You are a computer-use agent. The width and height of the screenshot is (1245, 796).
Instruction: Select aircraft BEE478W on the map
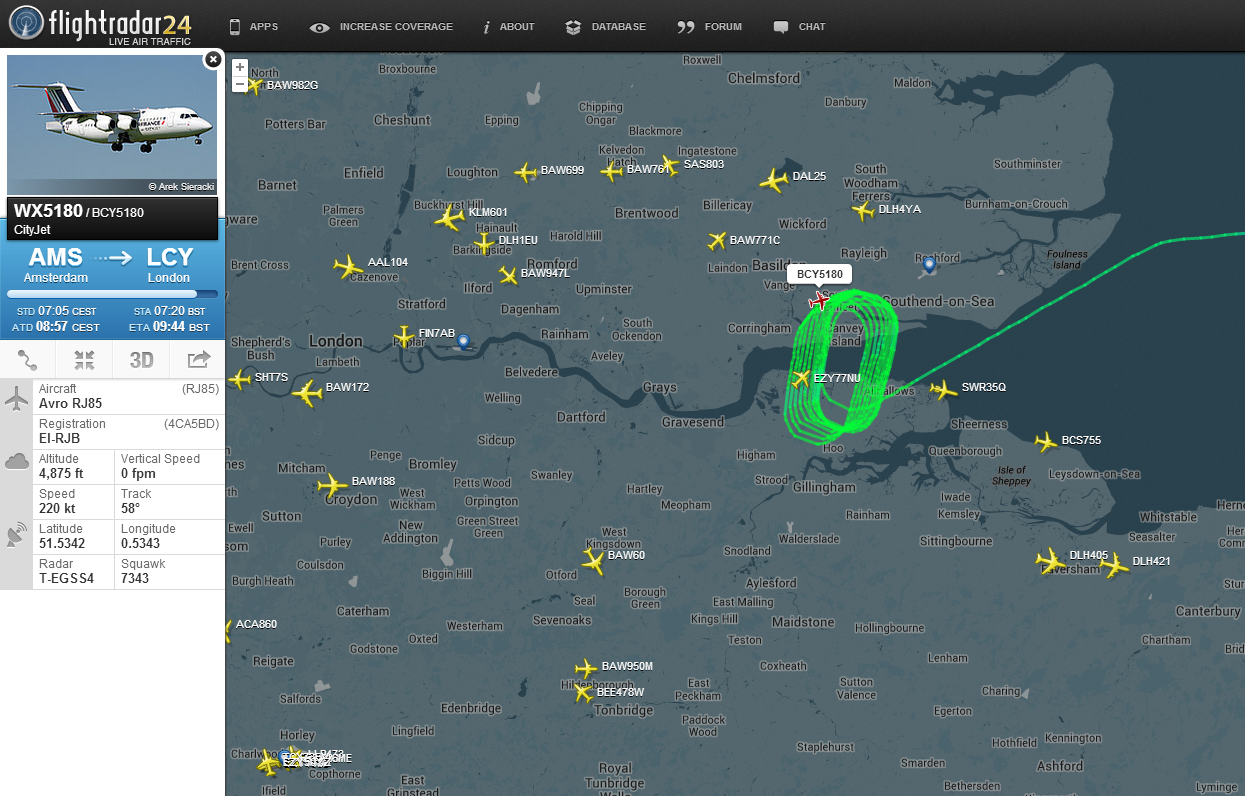[x=584, y=692]
